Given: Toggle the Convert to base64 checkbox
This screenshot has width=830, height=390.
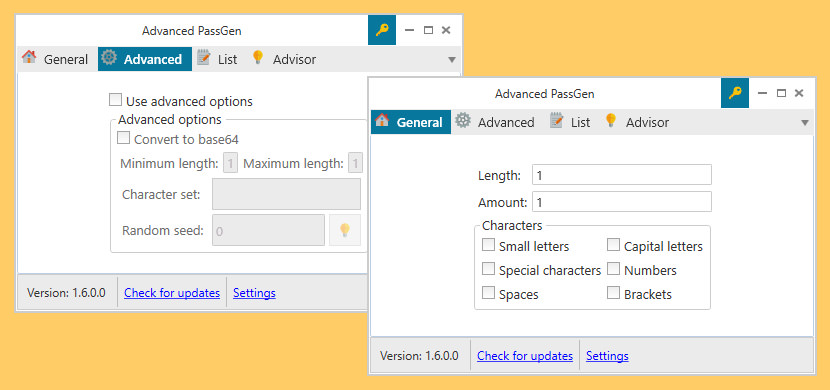Looking at the screenshot, I should (123, 138).
